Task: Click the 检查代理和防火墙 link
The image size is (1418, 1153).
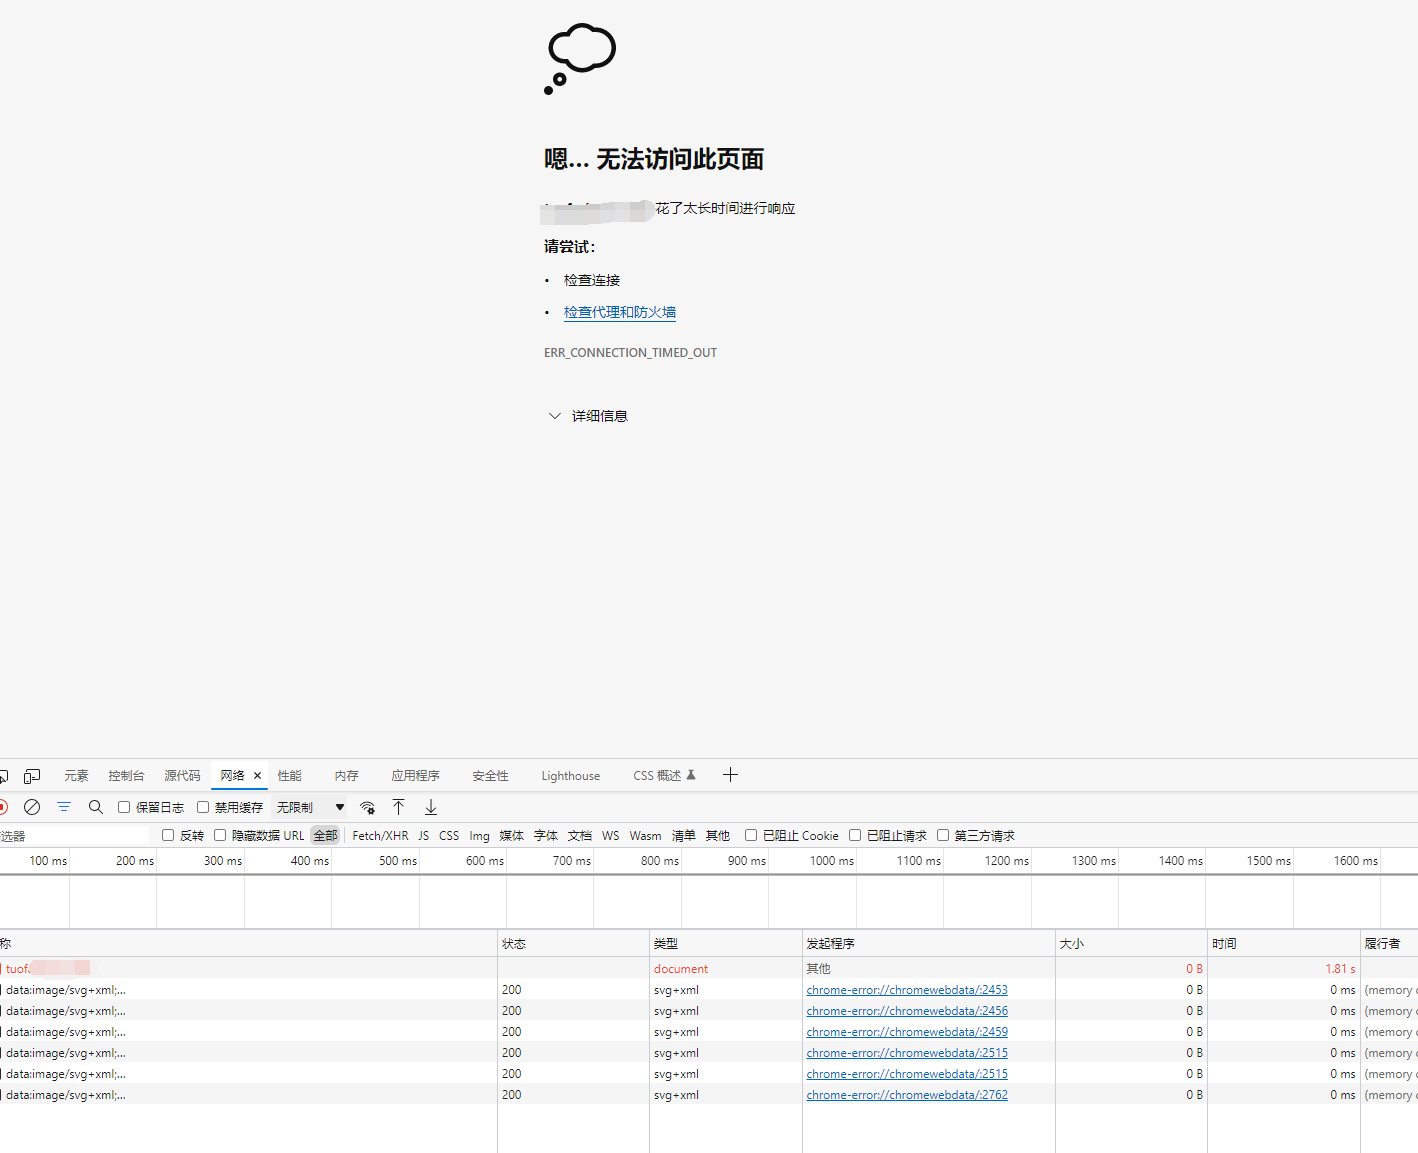Action: click(620, 312)
